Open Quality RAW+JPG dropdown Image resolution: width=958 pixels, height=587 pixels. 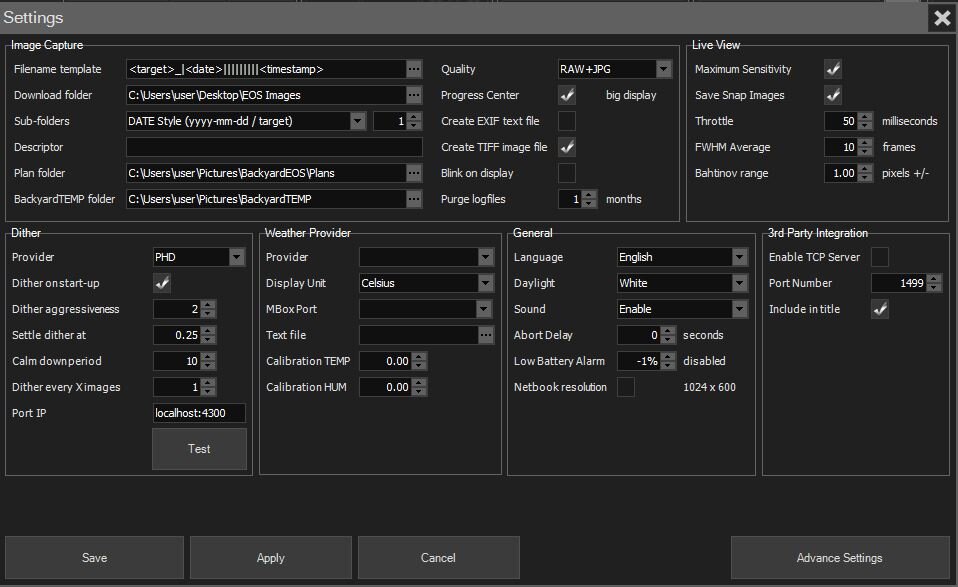point(615,69)
